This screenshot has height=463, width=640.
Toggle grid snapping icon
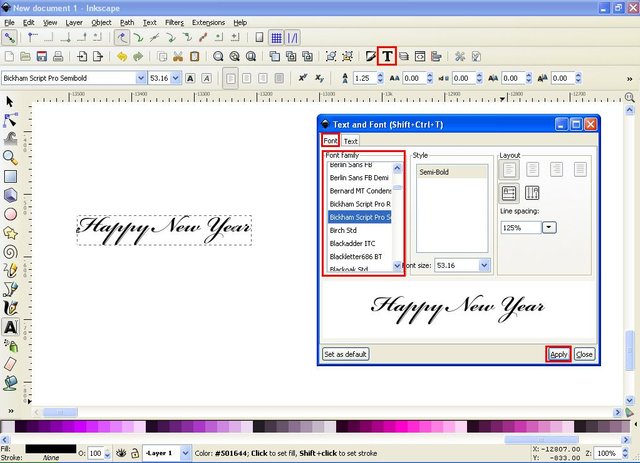pyautogui.click(x=276, y=38)
